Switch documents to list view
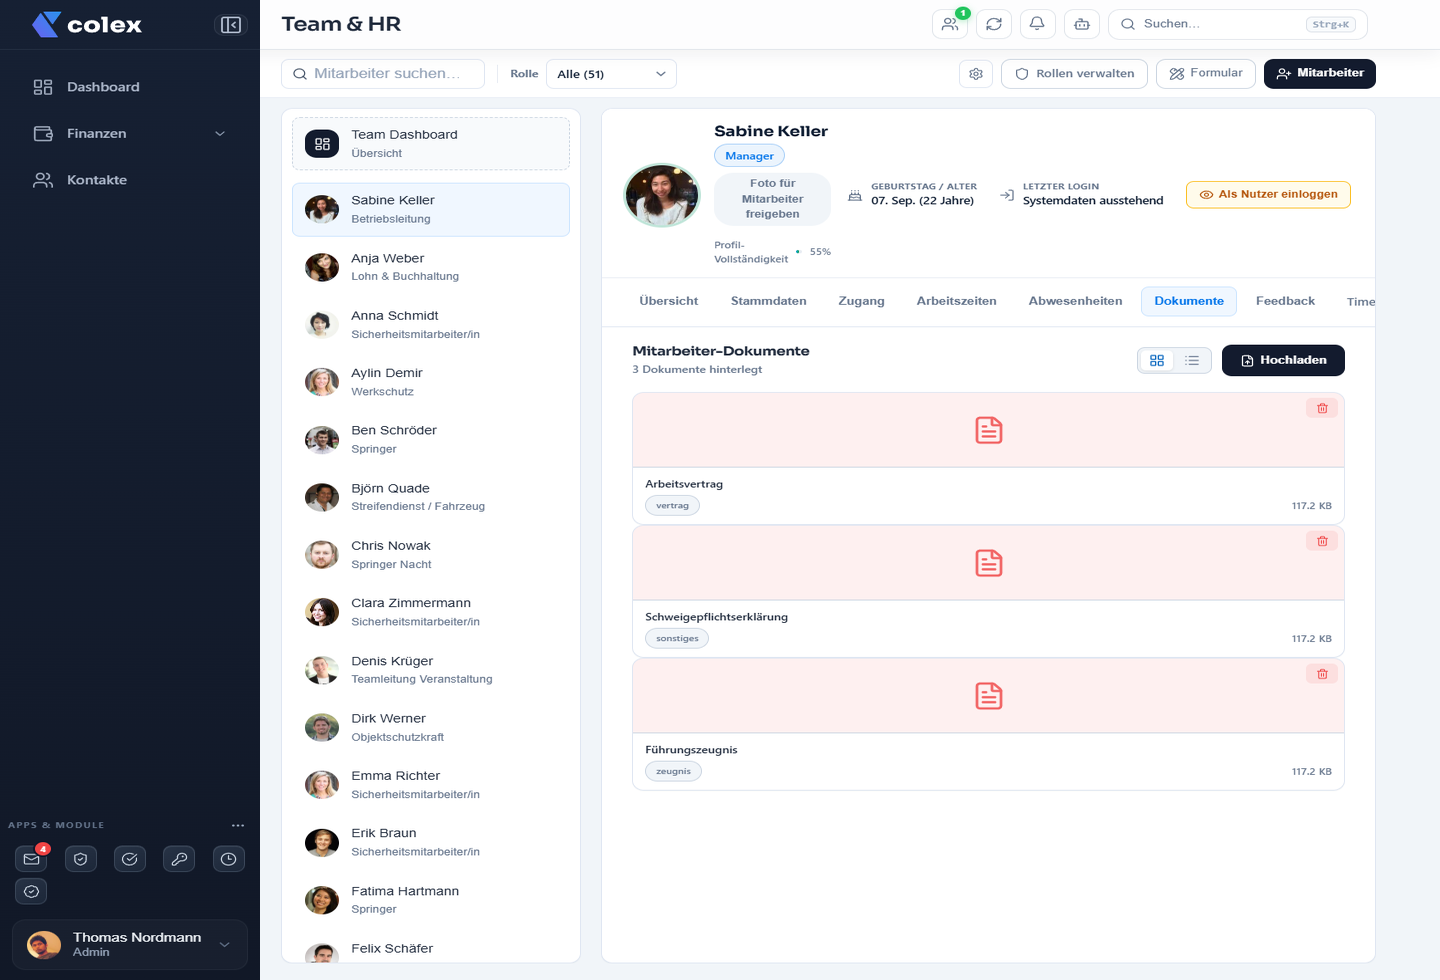Image resolution: width=1440 pixels, height=980 pixels. click(x=1192, y=360)
